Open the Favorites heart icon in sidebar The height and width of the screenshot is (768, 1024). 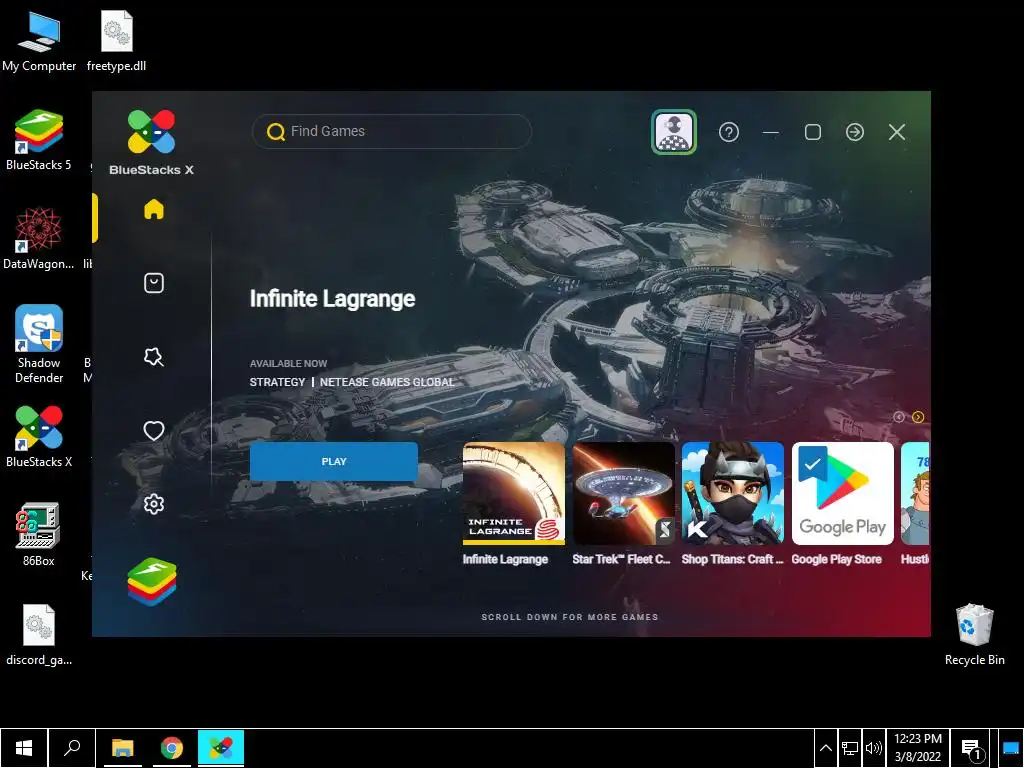(x=153, y=430)
